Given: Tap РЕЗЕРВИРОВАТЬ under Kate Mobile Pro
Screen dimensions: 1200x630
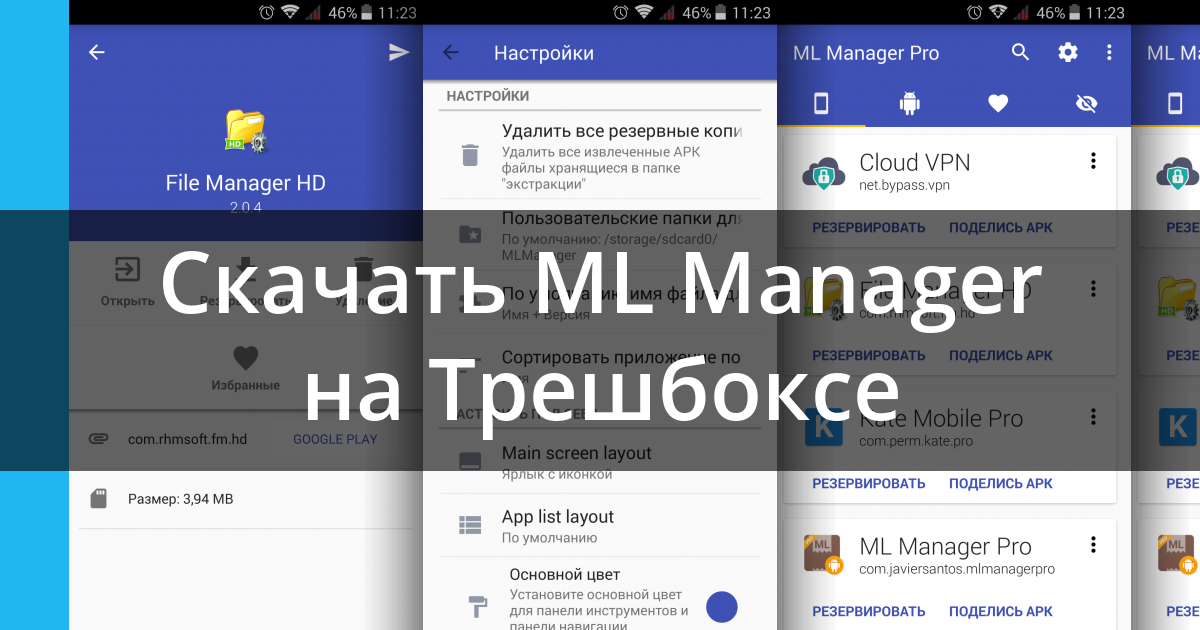Looking at the screenshot, I should (x=869, y=483).
